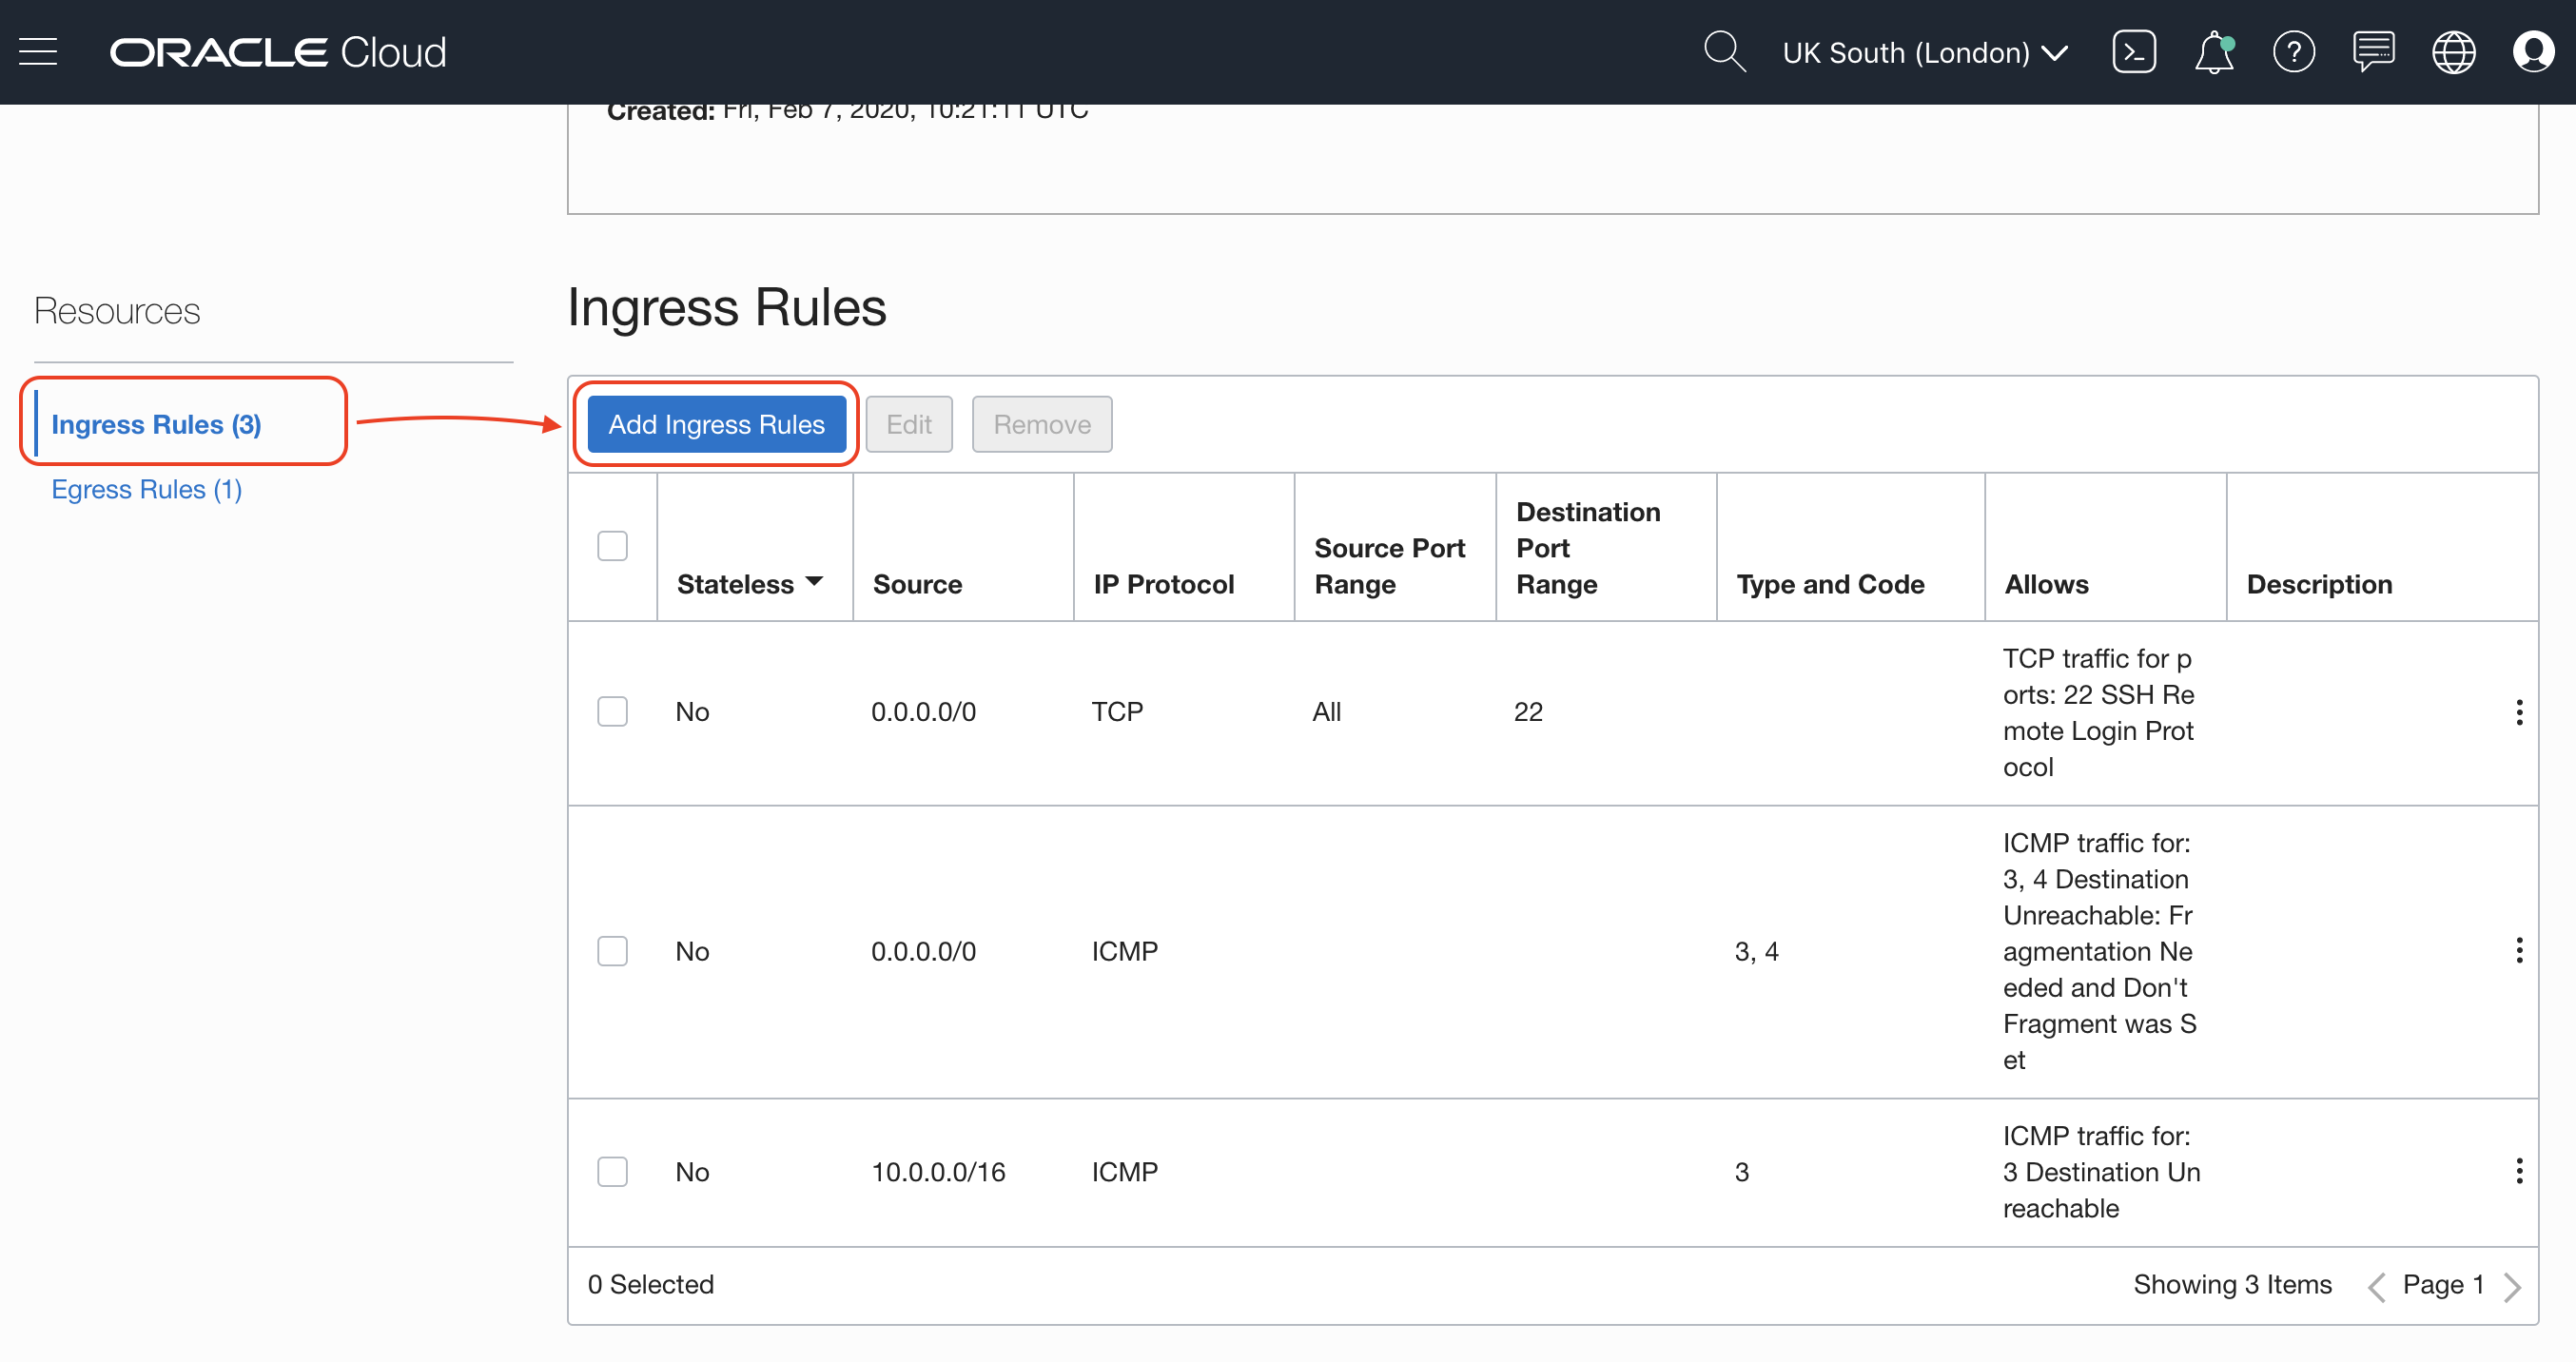Click the Add Ingress Rules button

click(x=716, y=424)
